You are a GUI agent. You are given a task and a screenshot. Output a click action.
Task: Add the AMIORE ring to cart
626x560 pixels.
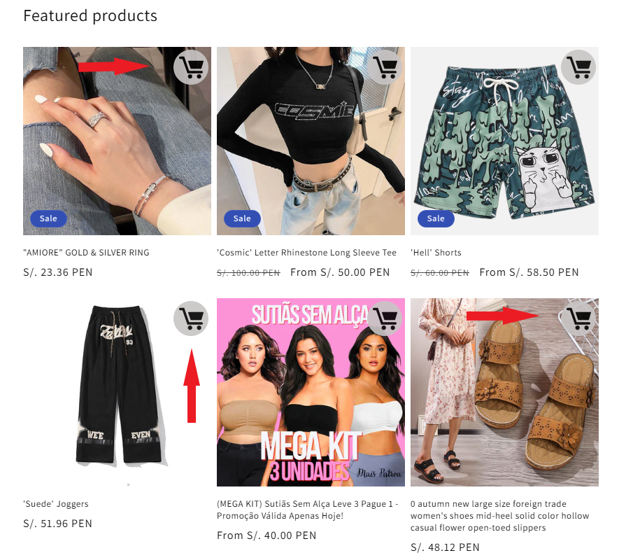coord(191,67)
